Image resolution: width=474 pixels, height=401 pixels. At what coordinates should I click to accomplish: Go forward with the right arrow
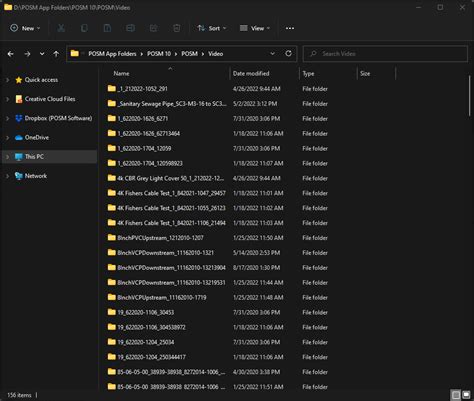(x=27, y=54)
